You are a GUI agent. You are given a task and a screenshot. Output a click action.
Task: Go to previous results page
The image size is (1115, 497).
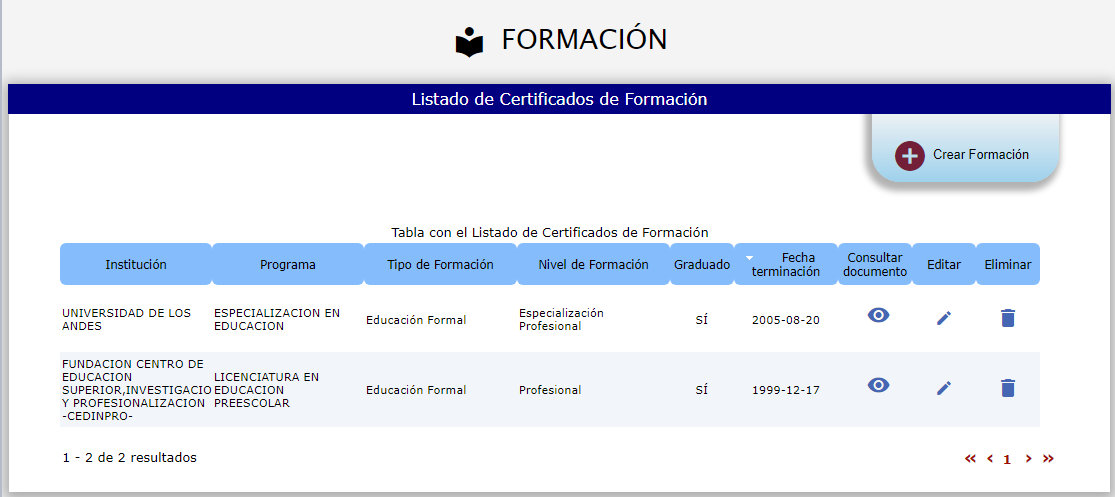coord(990,459)
